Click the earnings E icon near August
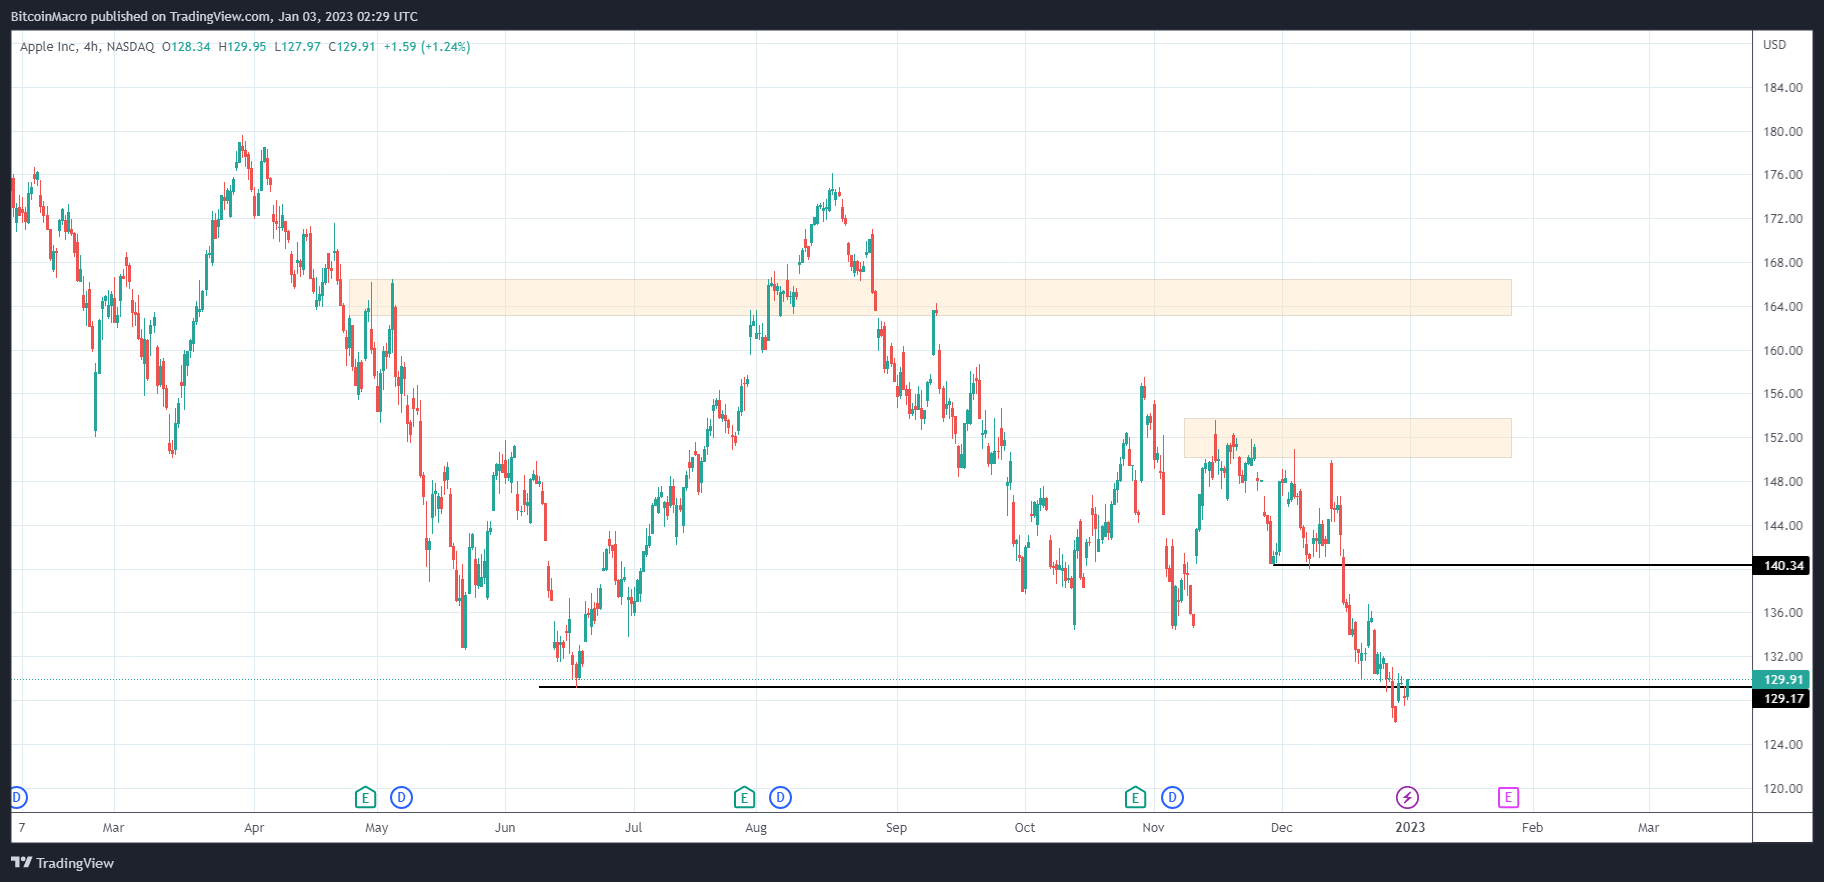Image resolution: width=1824 pixels, height=882 pixels. click(743, 797)
